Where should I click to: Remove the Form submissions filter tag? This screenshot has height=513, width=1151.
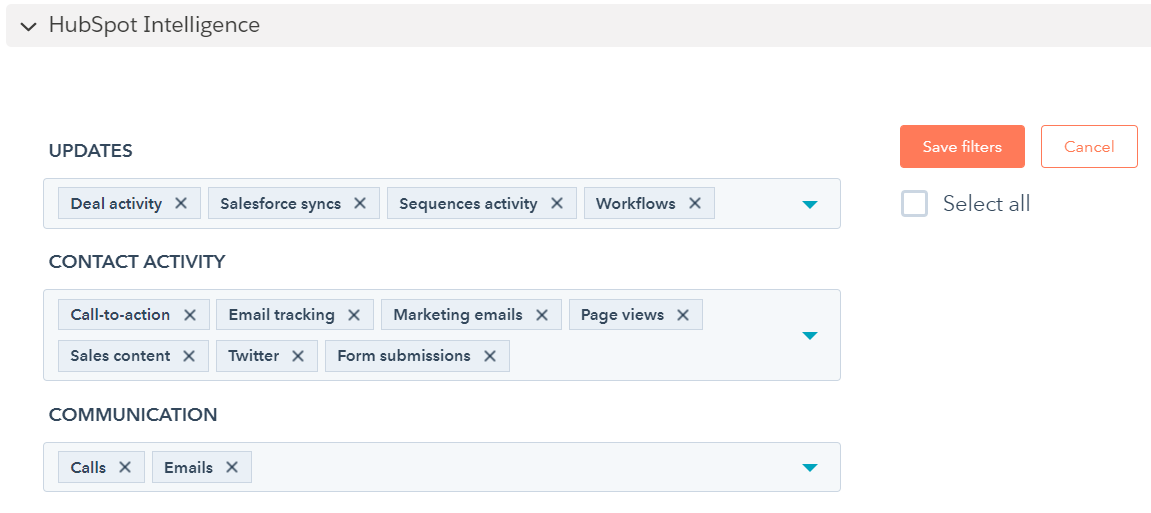(490, 356)
